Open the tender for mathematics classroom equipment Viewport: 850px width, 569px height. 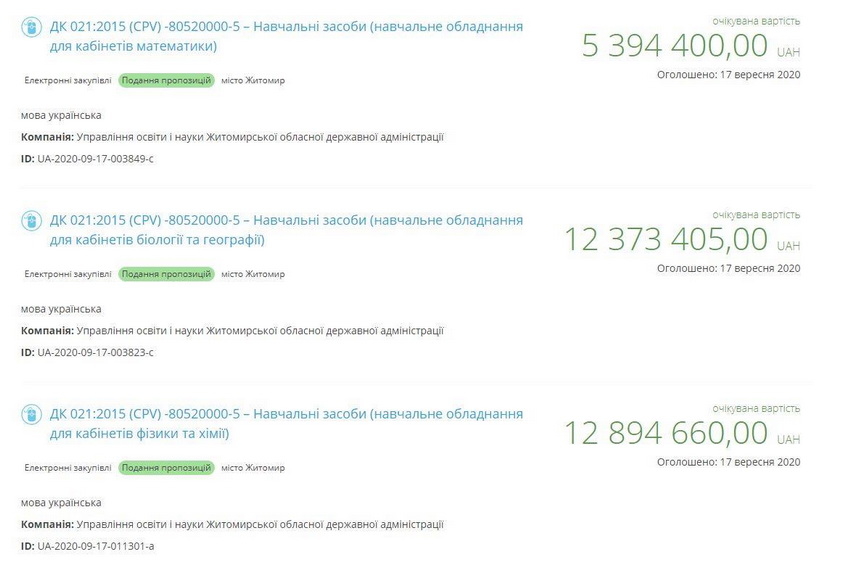point(286,36)
